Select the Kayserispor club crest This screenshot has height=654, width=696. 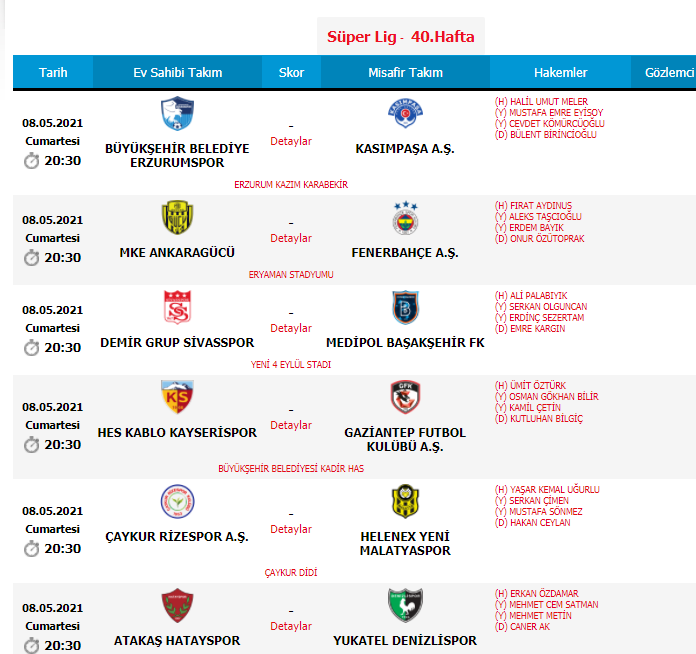pos(177,398)
